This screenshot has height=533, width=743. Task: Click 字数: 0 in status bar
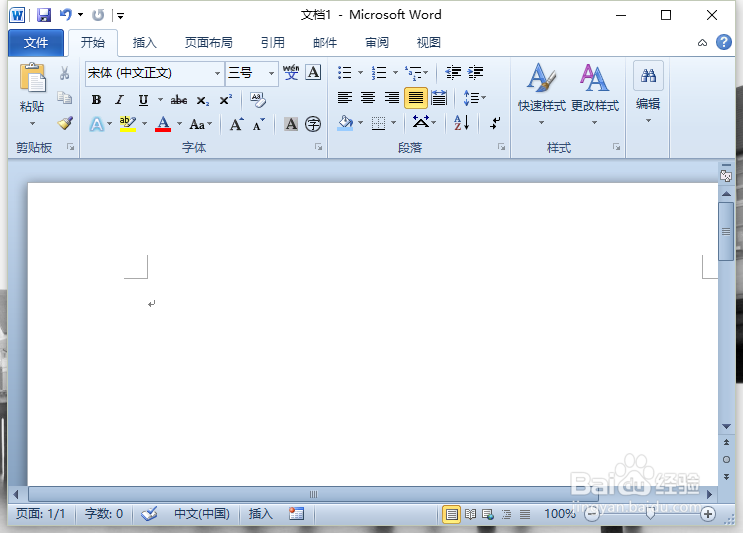pos(104,514)
